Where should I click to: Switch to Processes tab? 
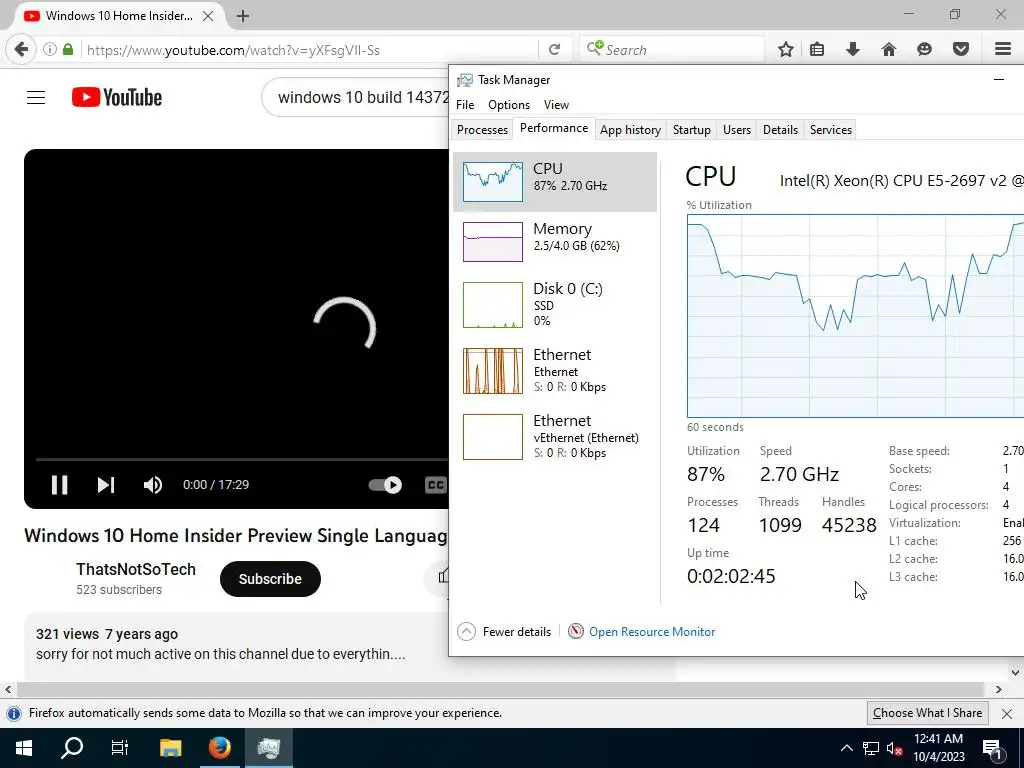tap(482, 129)
